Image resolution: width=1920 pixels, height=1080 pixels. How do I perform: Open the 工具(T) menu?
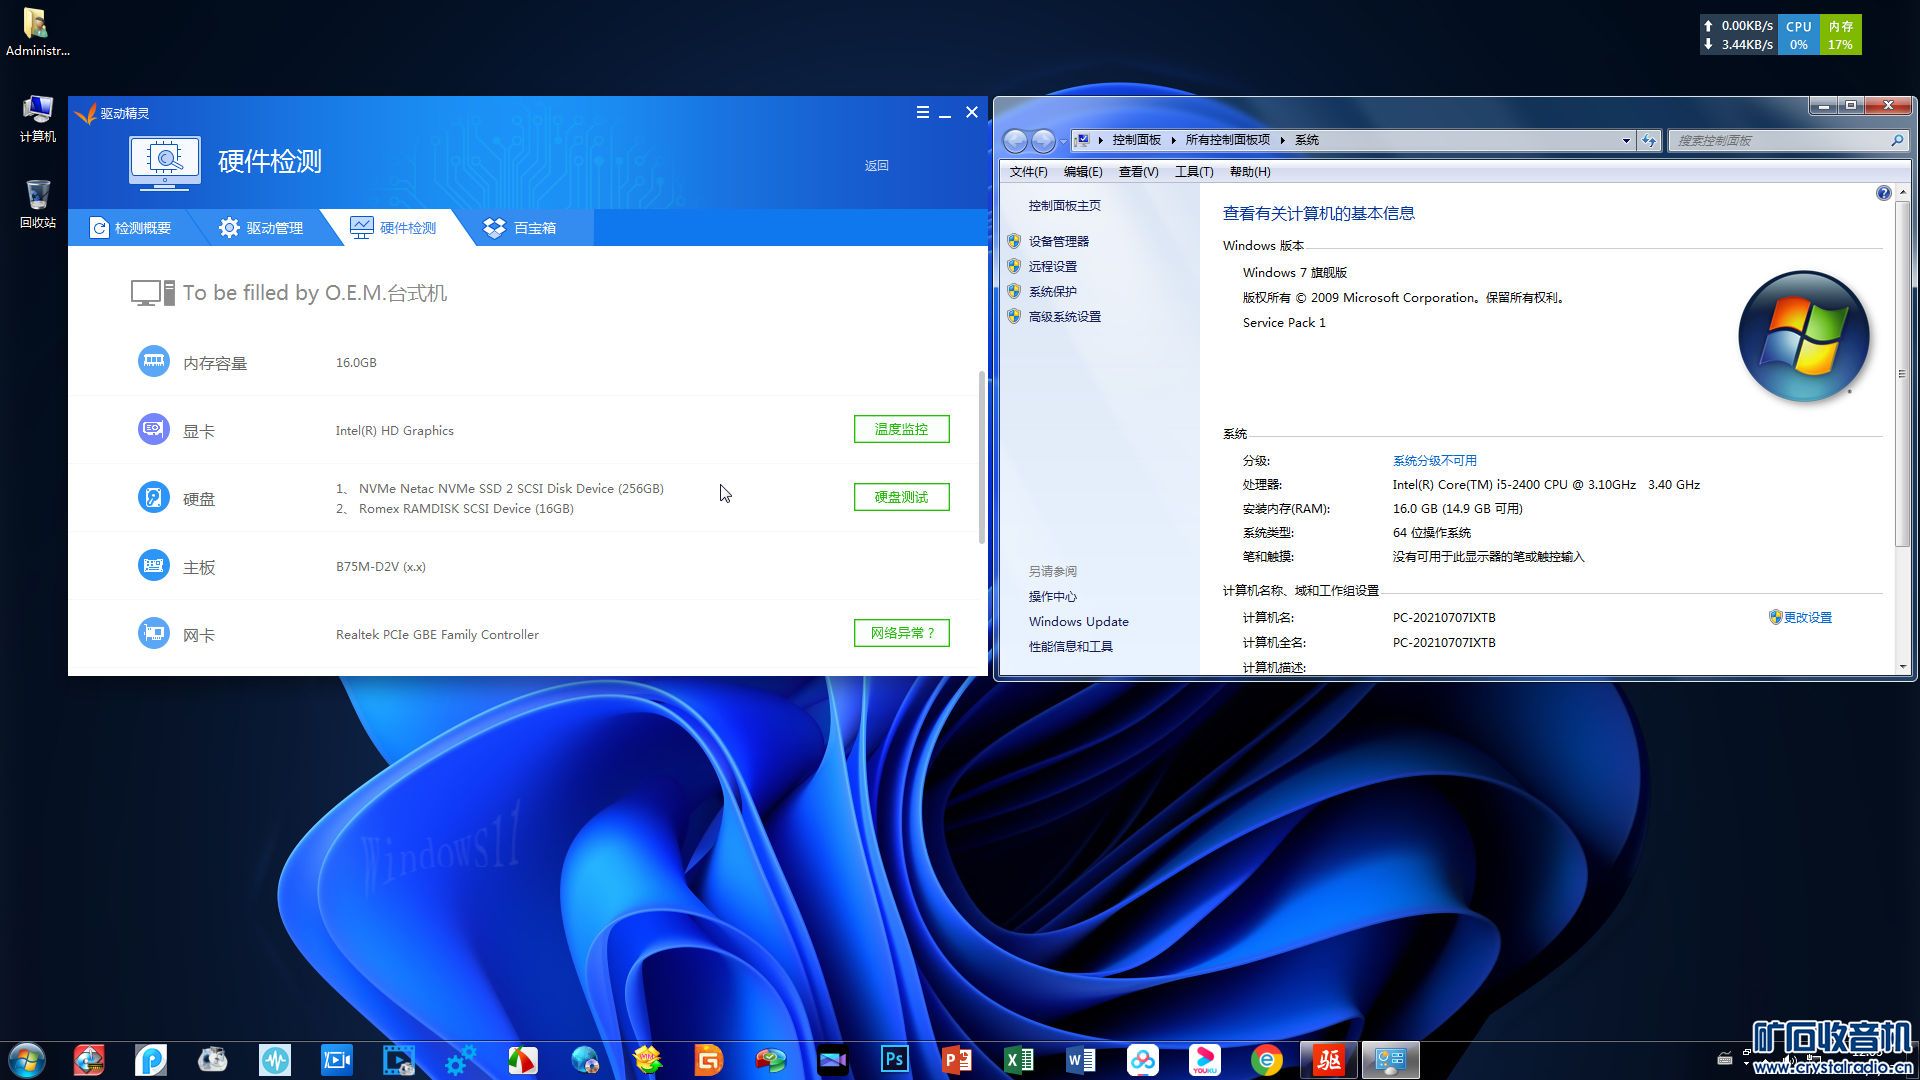pos(1193,172)
